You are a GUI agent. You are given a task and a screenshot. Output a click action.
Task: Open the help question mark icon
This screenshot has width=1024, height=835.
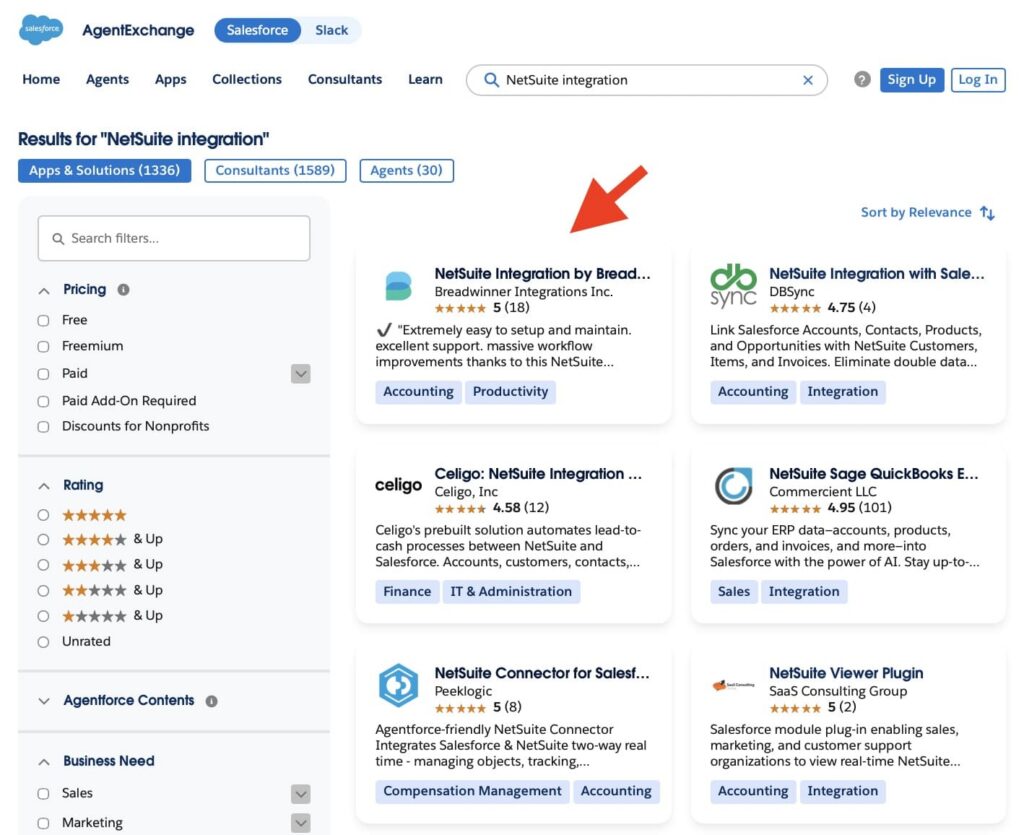tap(862, 79)
